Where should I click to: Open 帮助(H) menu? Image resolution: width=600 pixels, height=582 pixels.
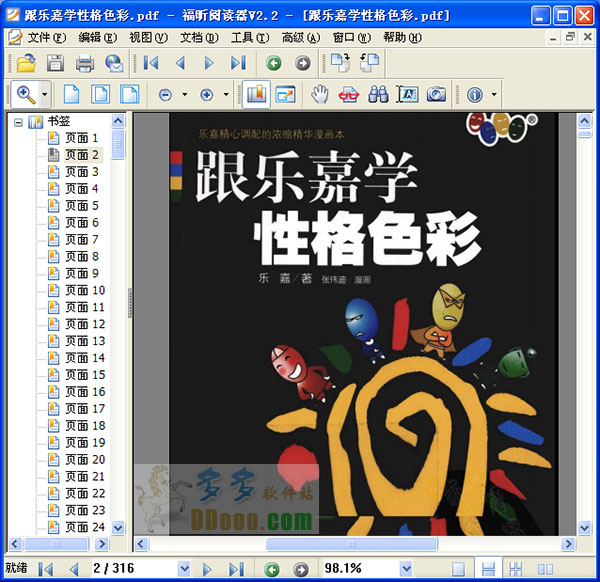403,37
